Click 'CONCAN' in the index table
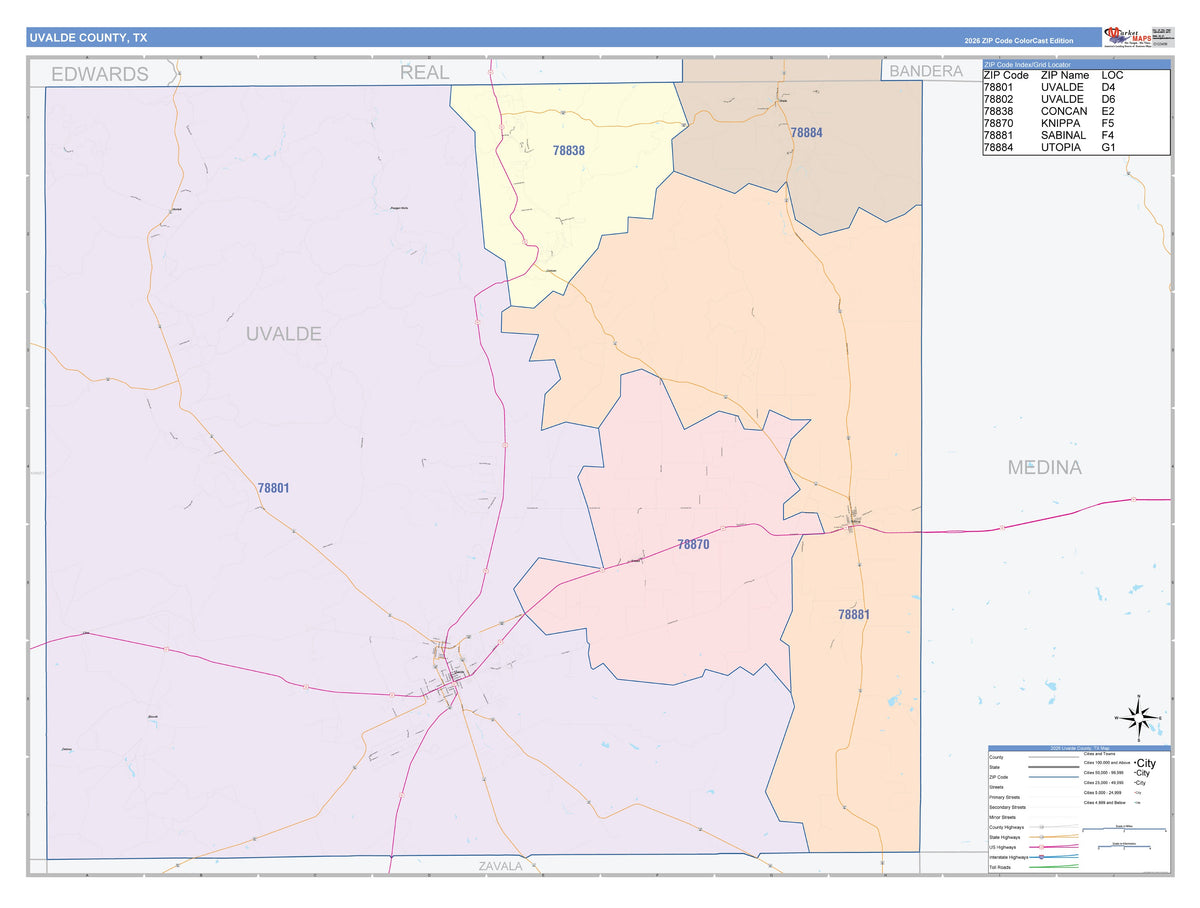This screenshot has width=1200, height=908. pos(1064,111)
